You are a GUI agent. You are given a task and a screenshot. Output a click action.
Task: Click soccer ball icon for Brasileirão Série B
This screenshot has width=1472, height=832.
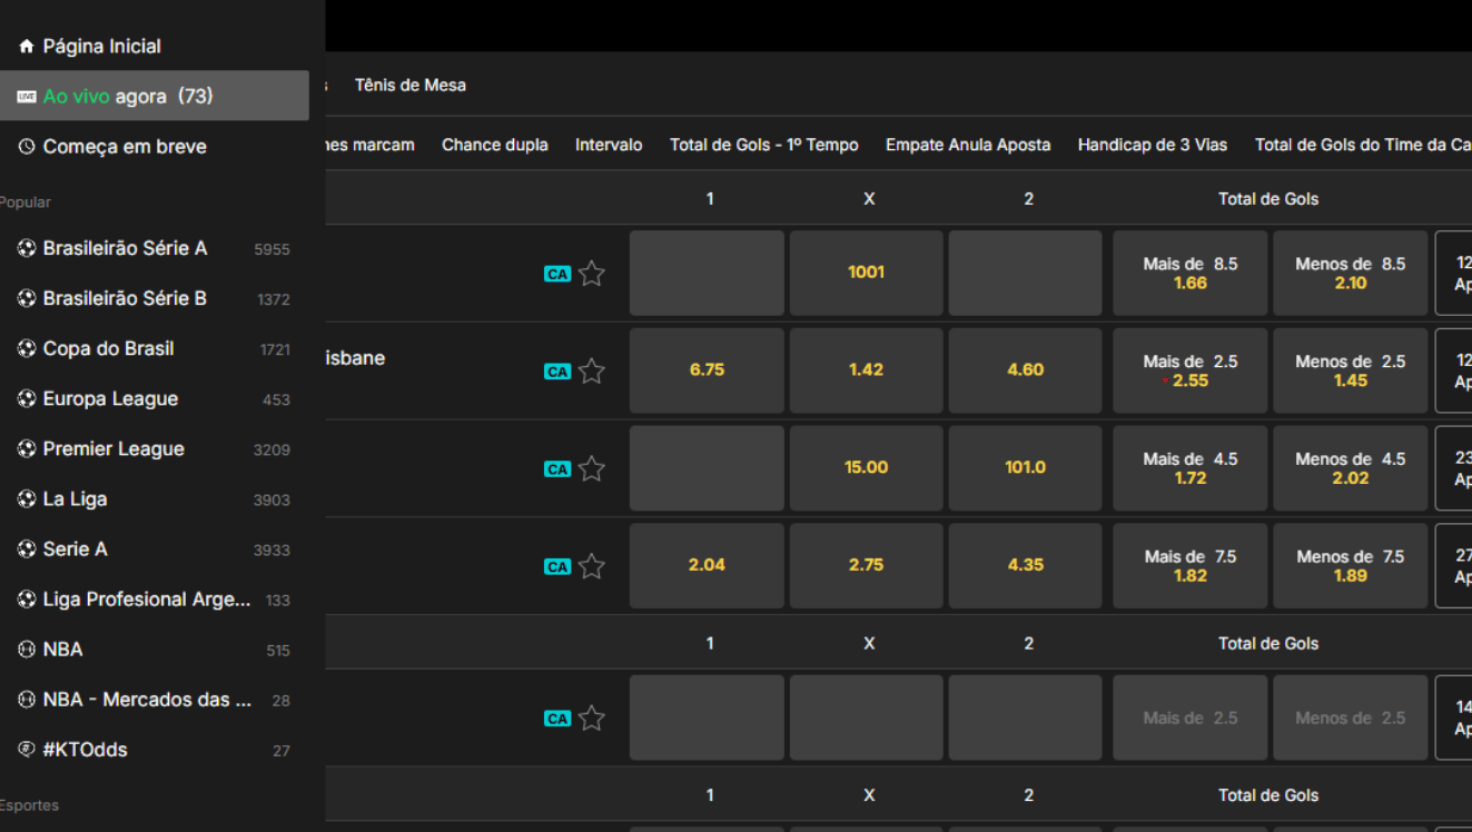(x=27, y=298)
